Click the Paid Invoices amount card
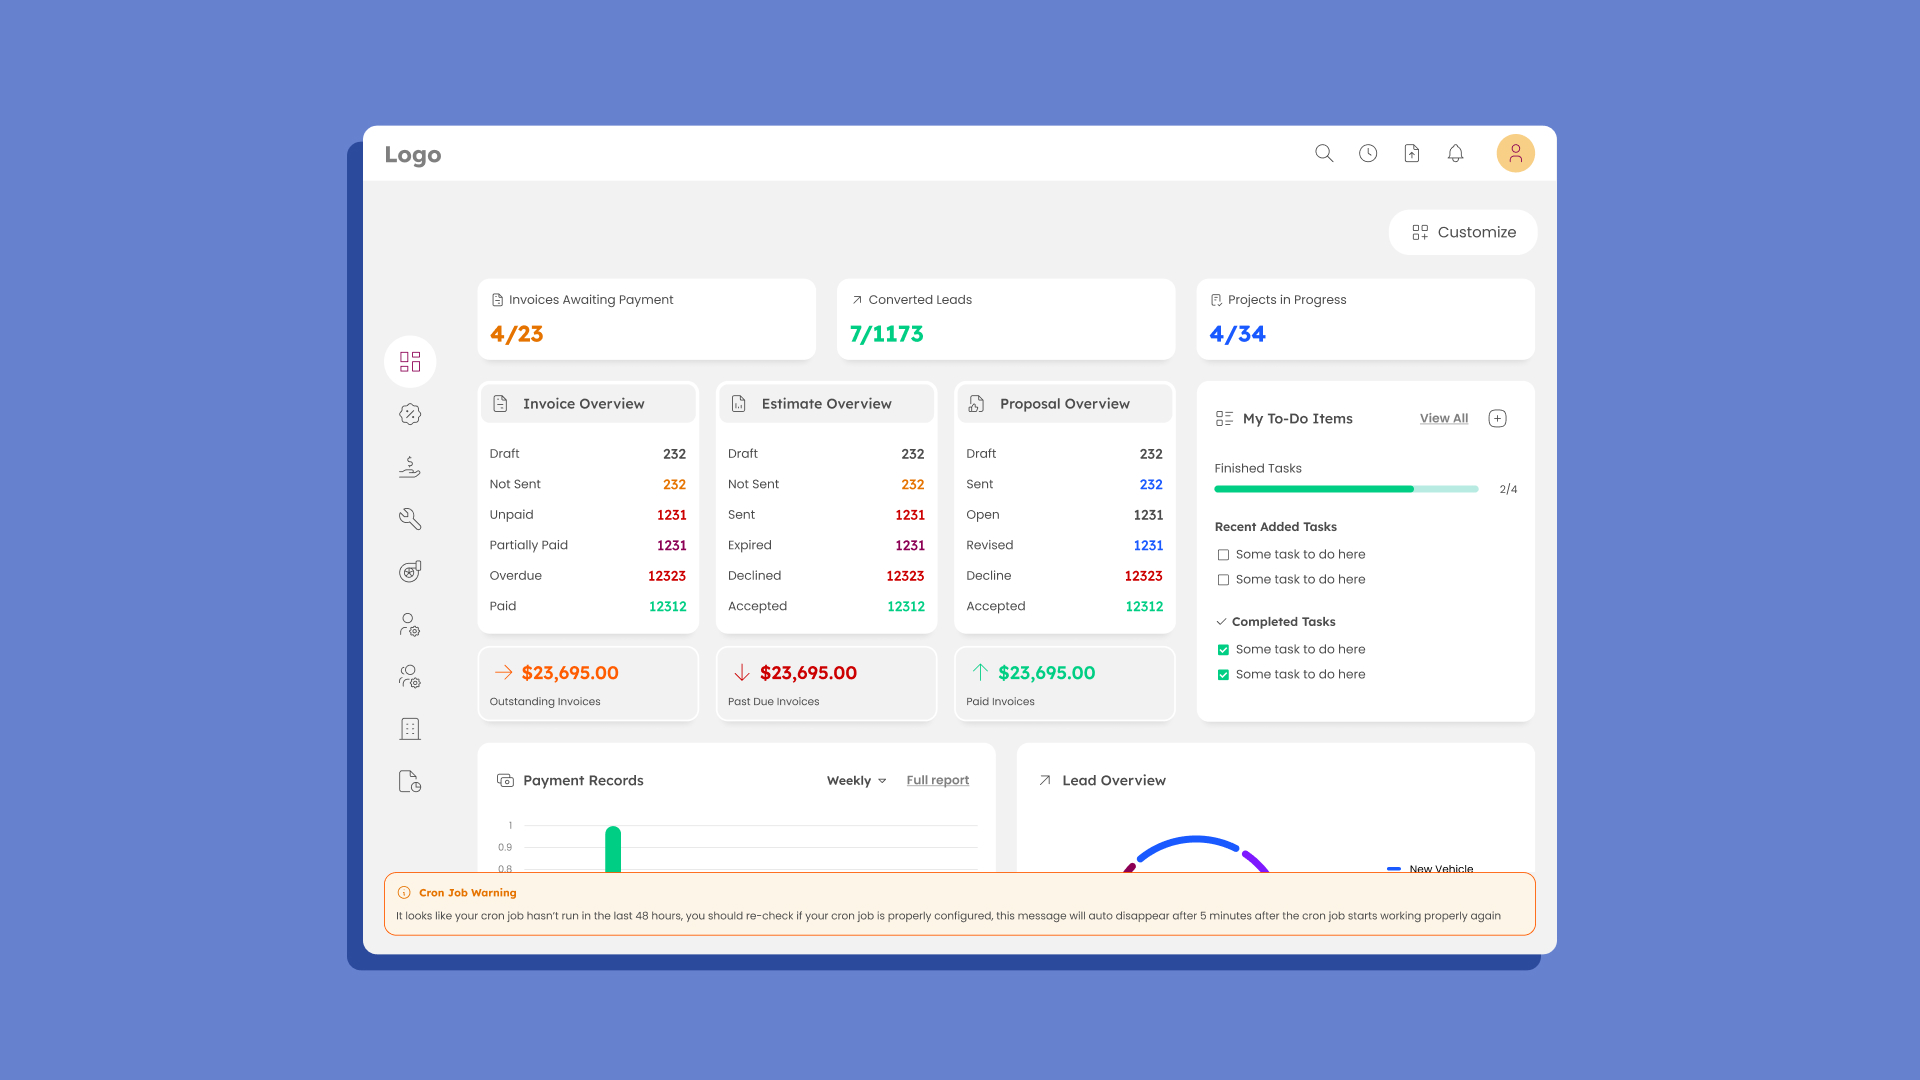Screen dimensions: 1920x1080 [1065, 684]
